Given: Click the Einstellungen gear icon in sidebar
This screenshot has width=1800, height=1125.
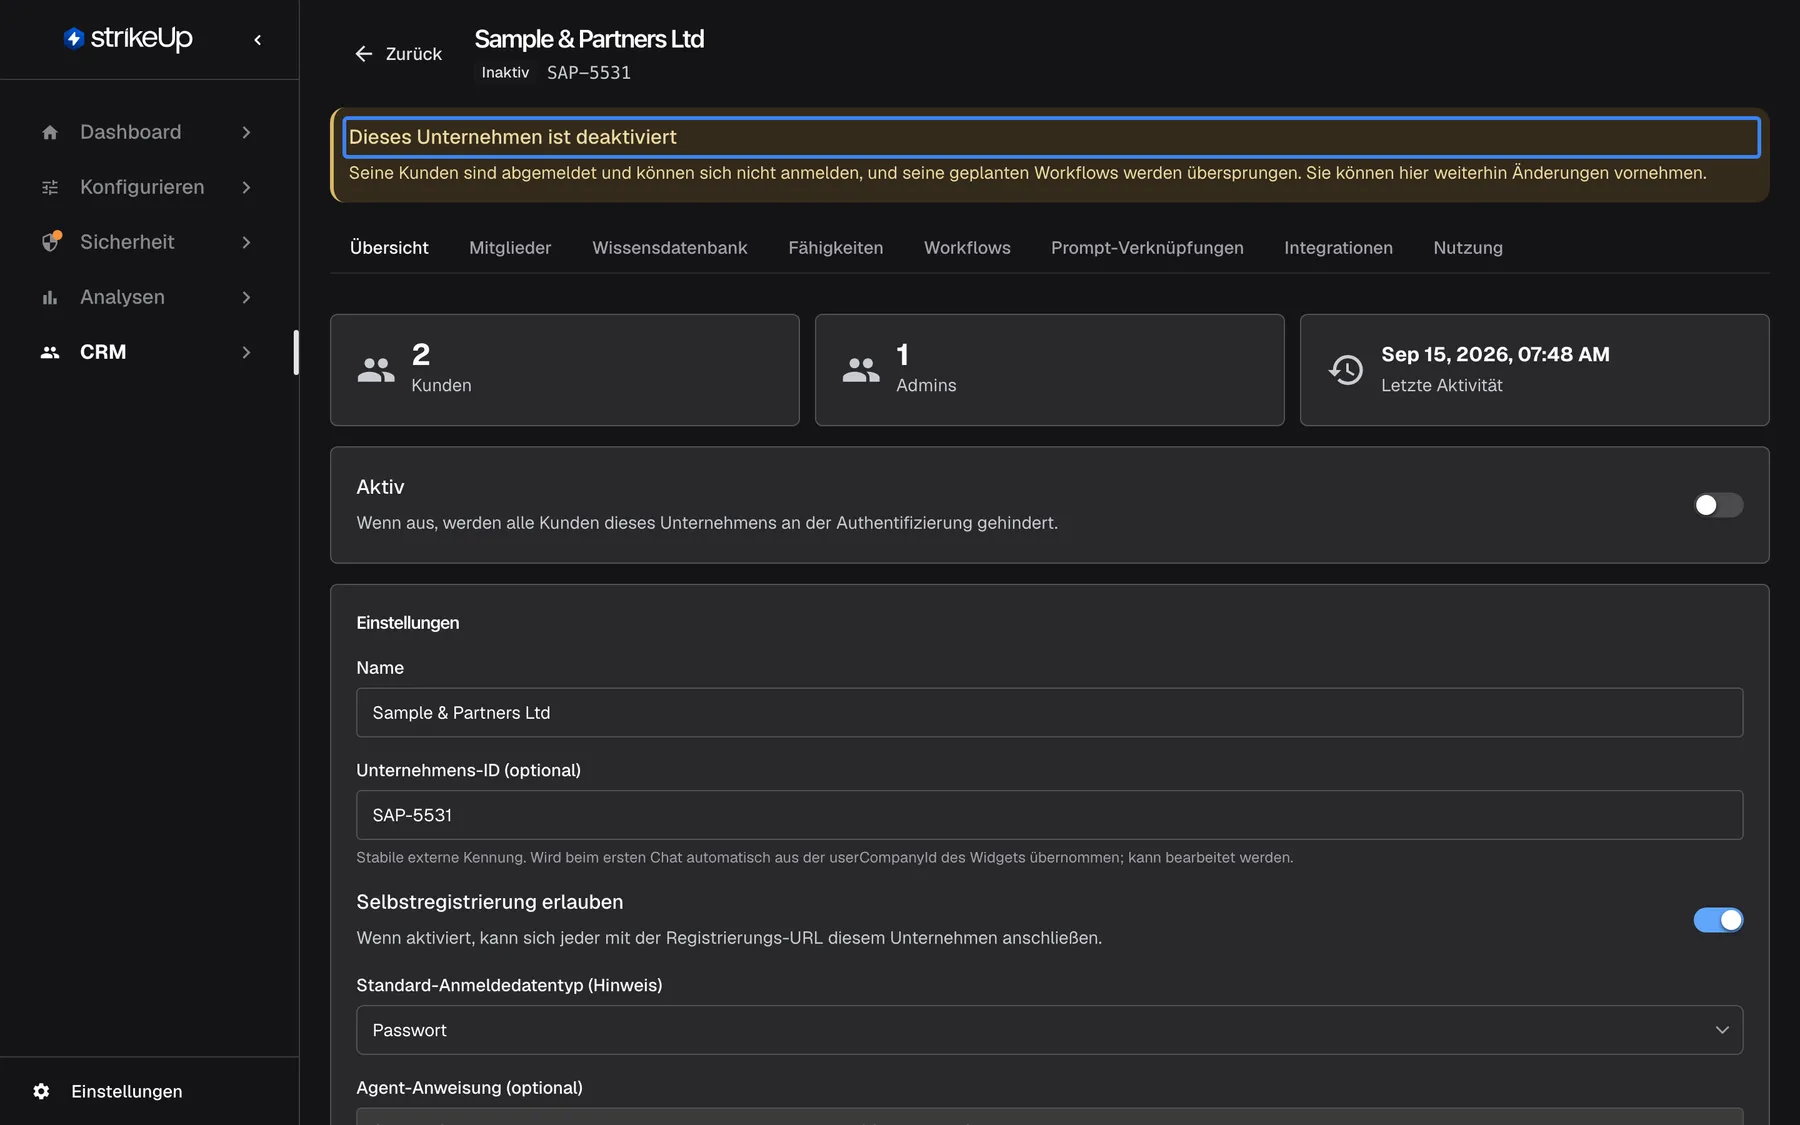Looking at the screenshot, I should pos(41,1091).
